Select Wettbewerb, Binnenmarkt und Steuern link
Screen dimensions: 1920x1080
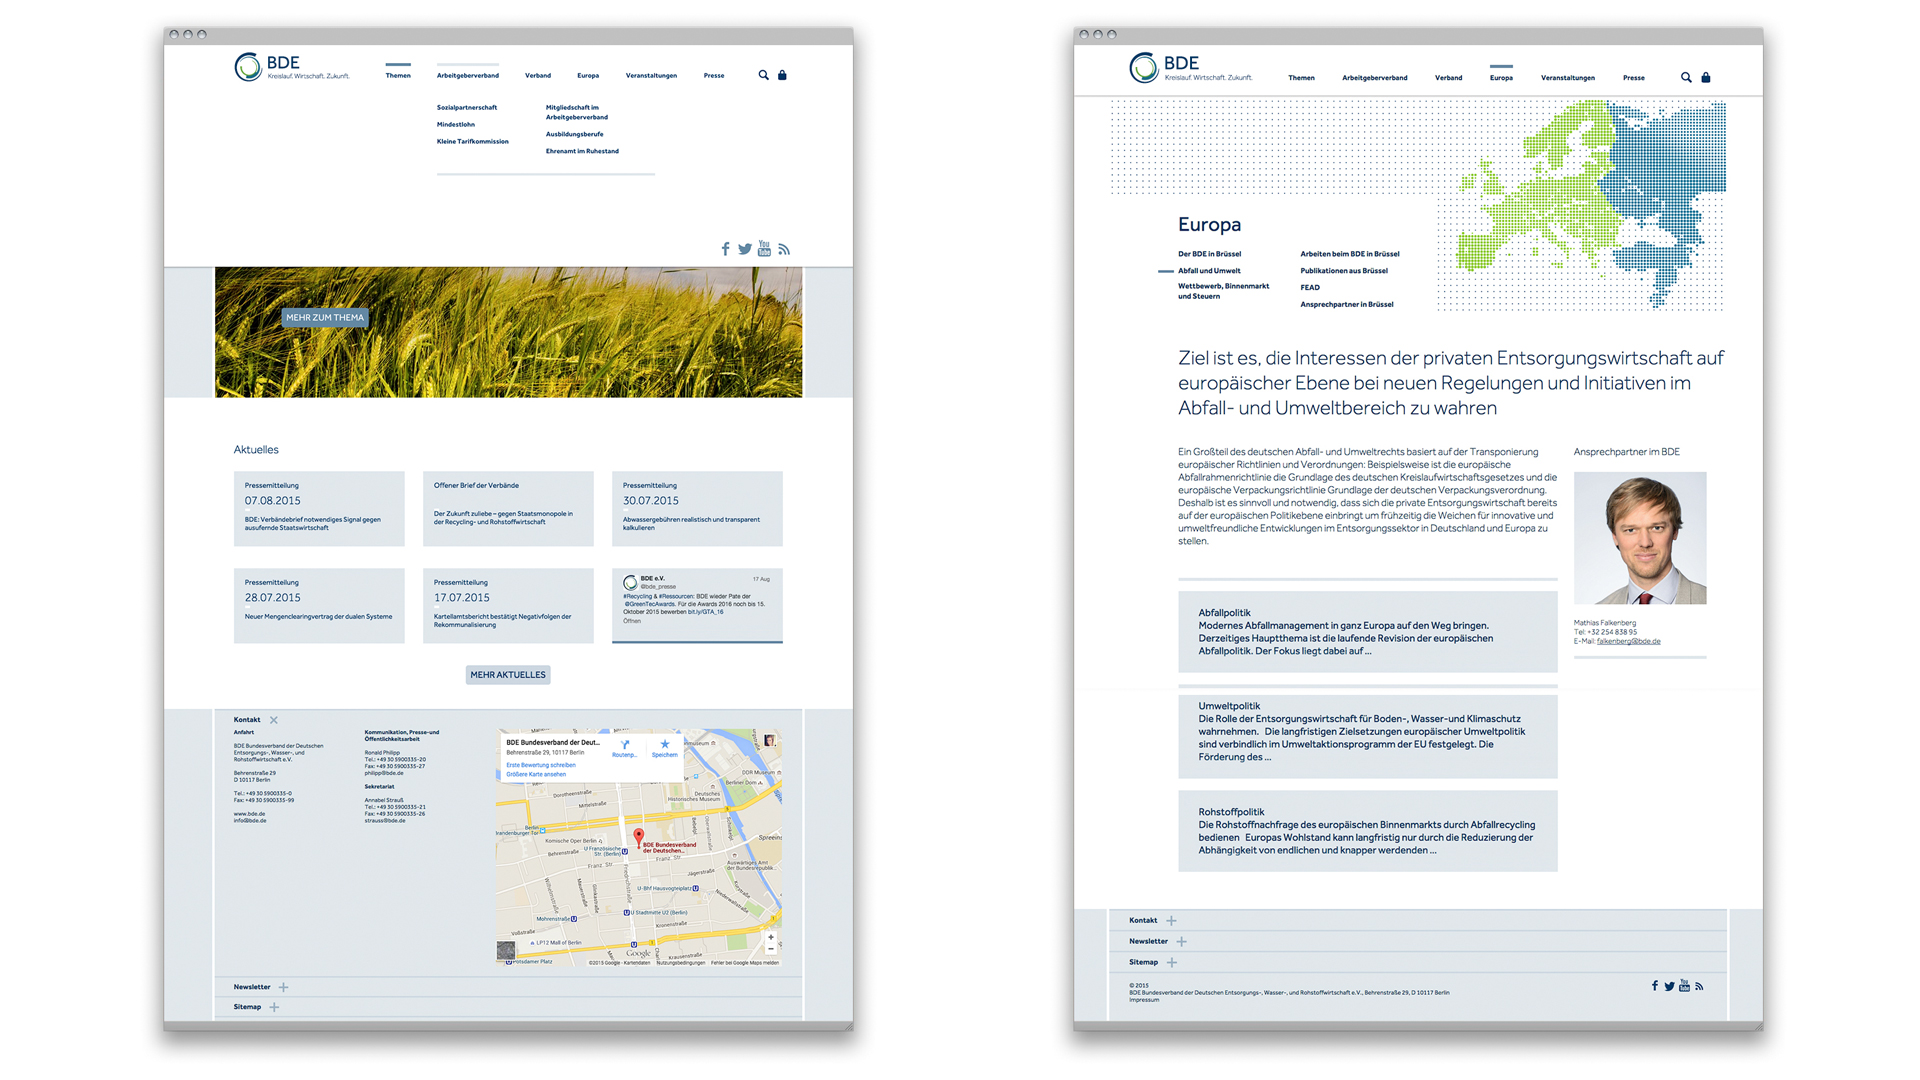(x=1223, y=291)
